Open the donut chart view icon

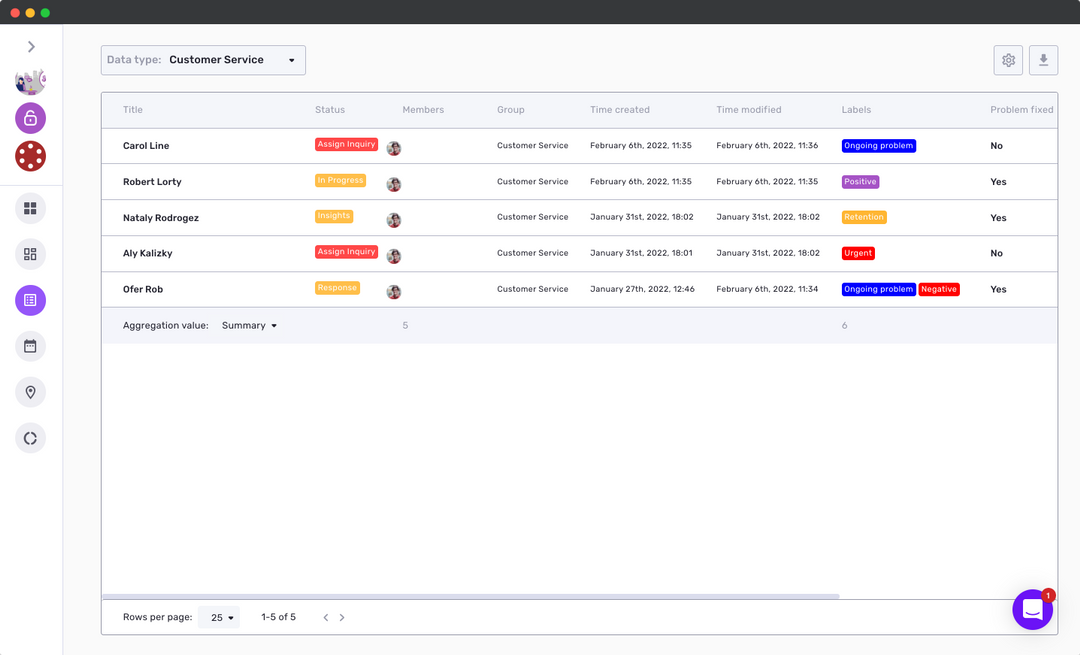point(30,438)
